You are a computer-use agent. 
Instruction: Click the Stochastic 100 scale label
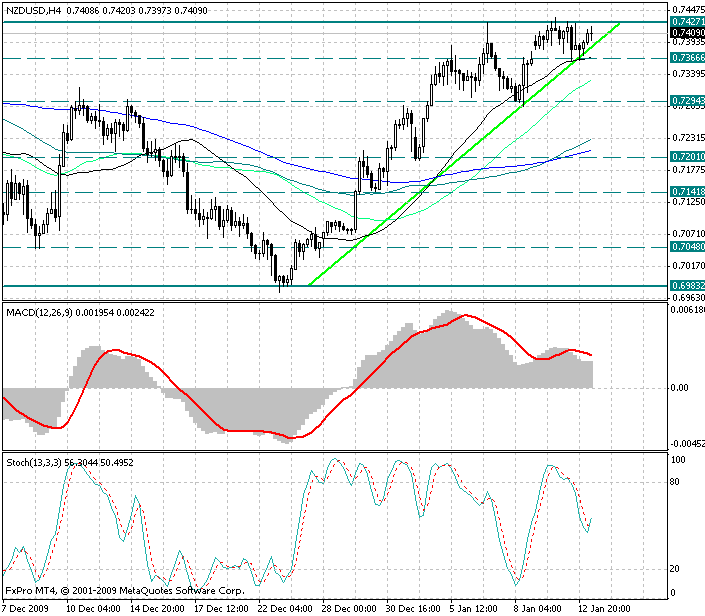[x=678, y=460]
